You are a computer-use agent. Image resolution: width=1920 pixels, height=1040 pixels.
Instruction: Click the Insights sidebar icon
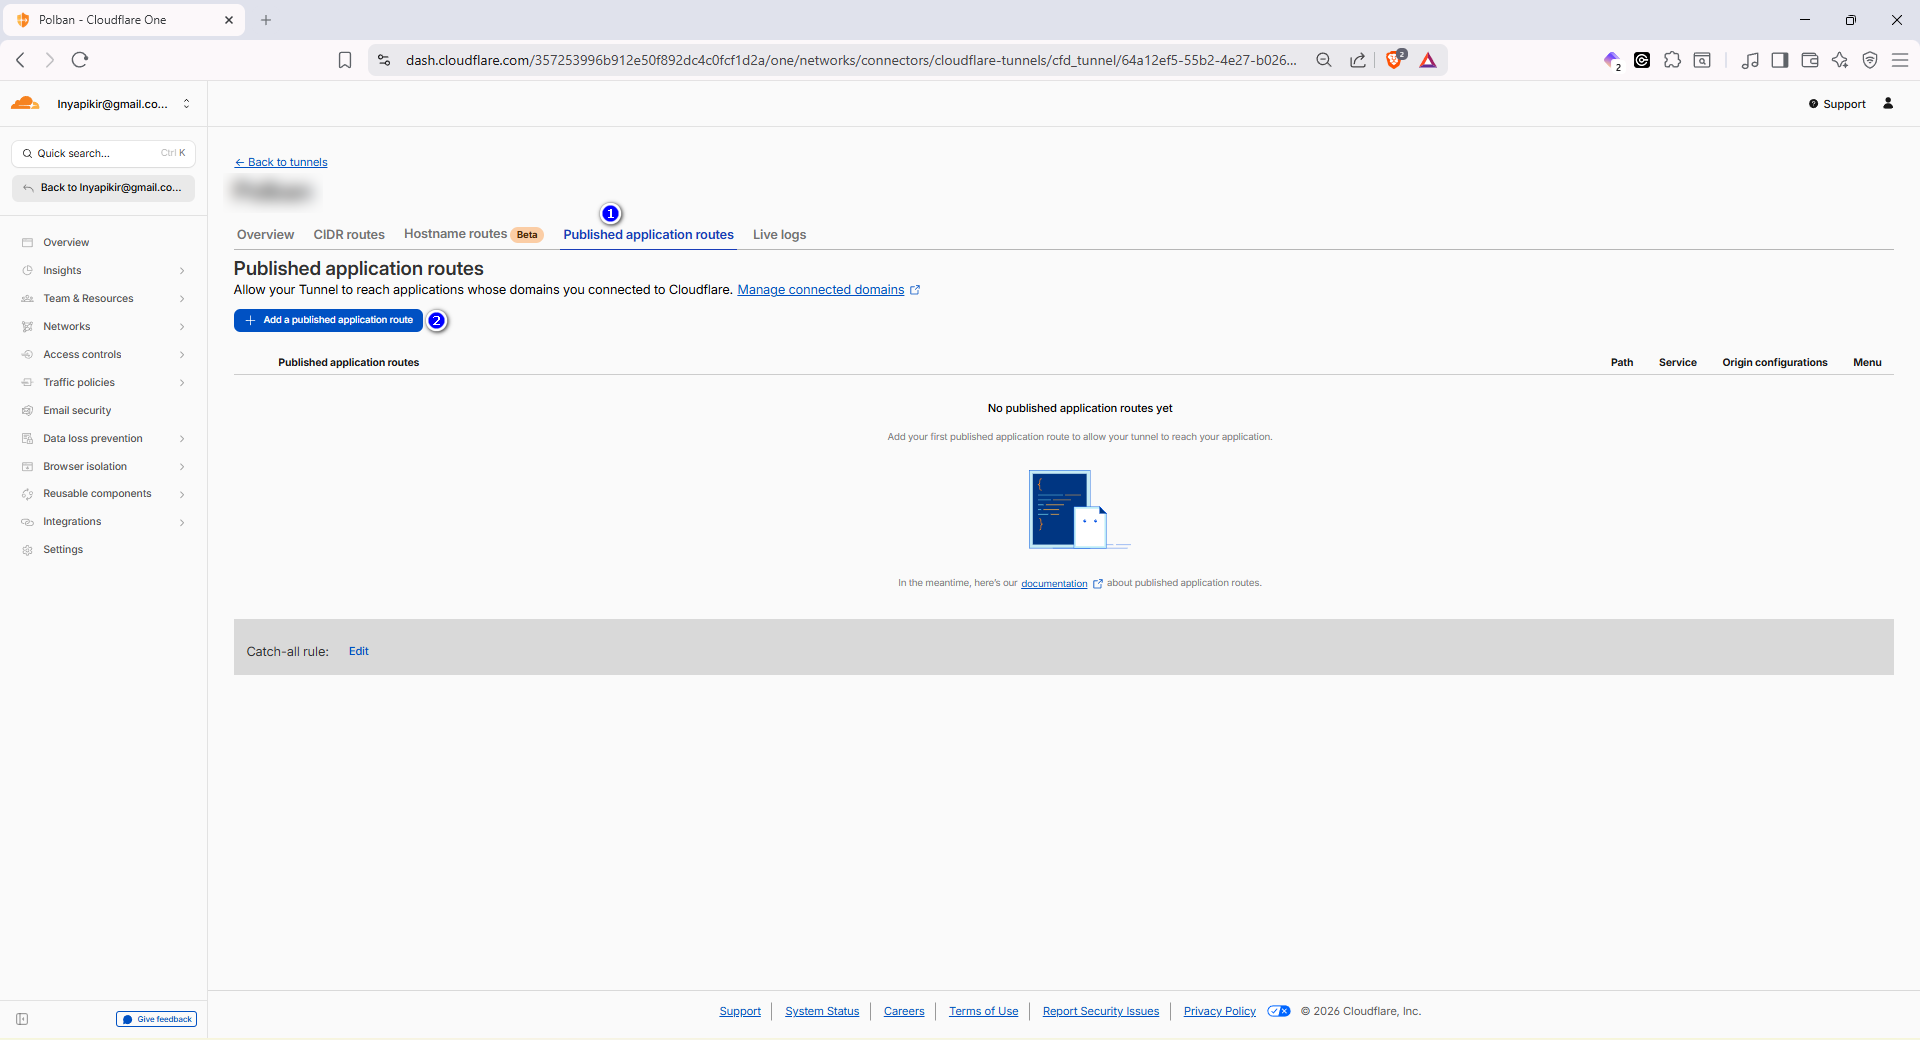point(27,271)
